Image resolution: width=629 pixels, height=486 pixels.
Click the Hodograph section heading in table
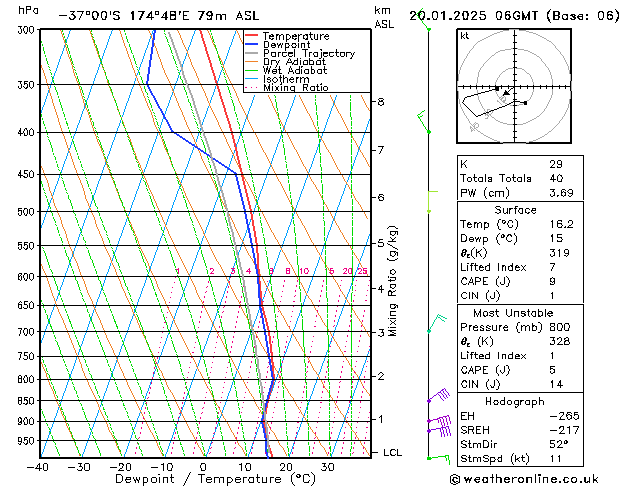[515, 402]
